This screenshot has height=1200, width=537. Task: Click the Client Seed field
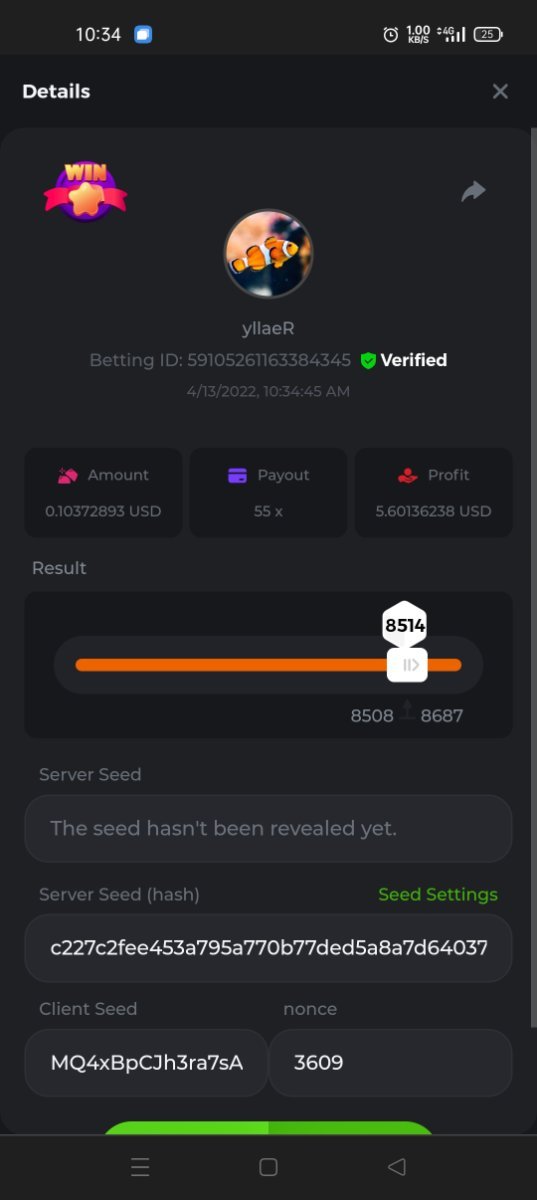[x=146, y=1062]
